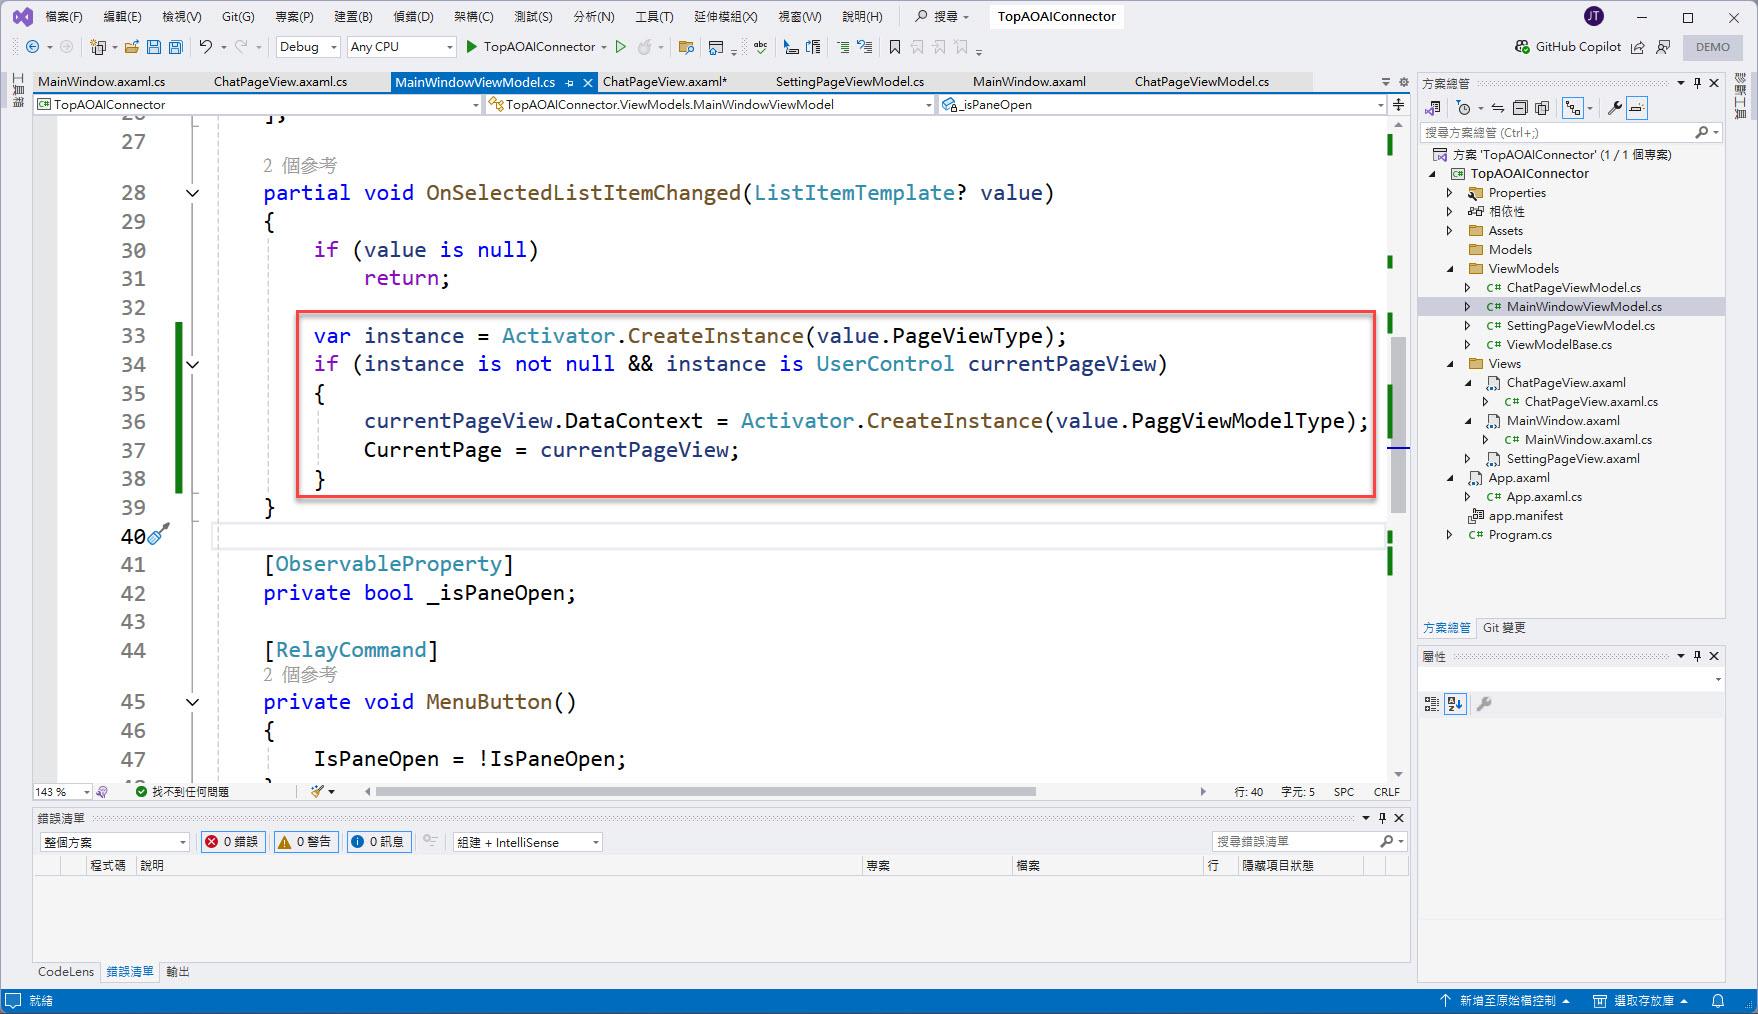This screenshot has width=1758, height=1014.
Task: Switch Properties to categorized view
Action: click(x=1432, y=704)
